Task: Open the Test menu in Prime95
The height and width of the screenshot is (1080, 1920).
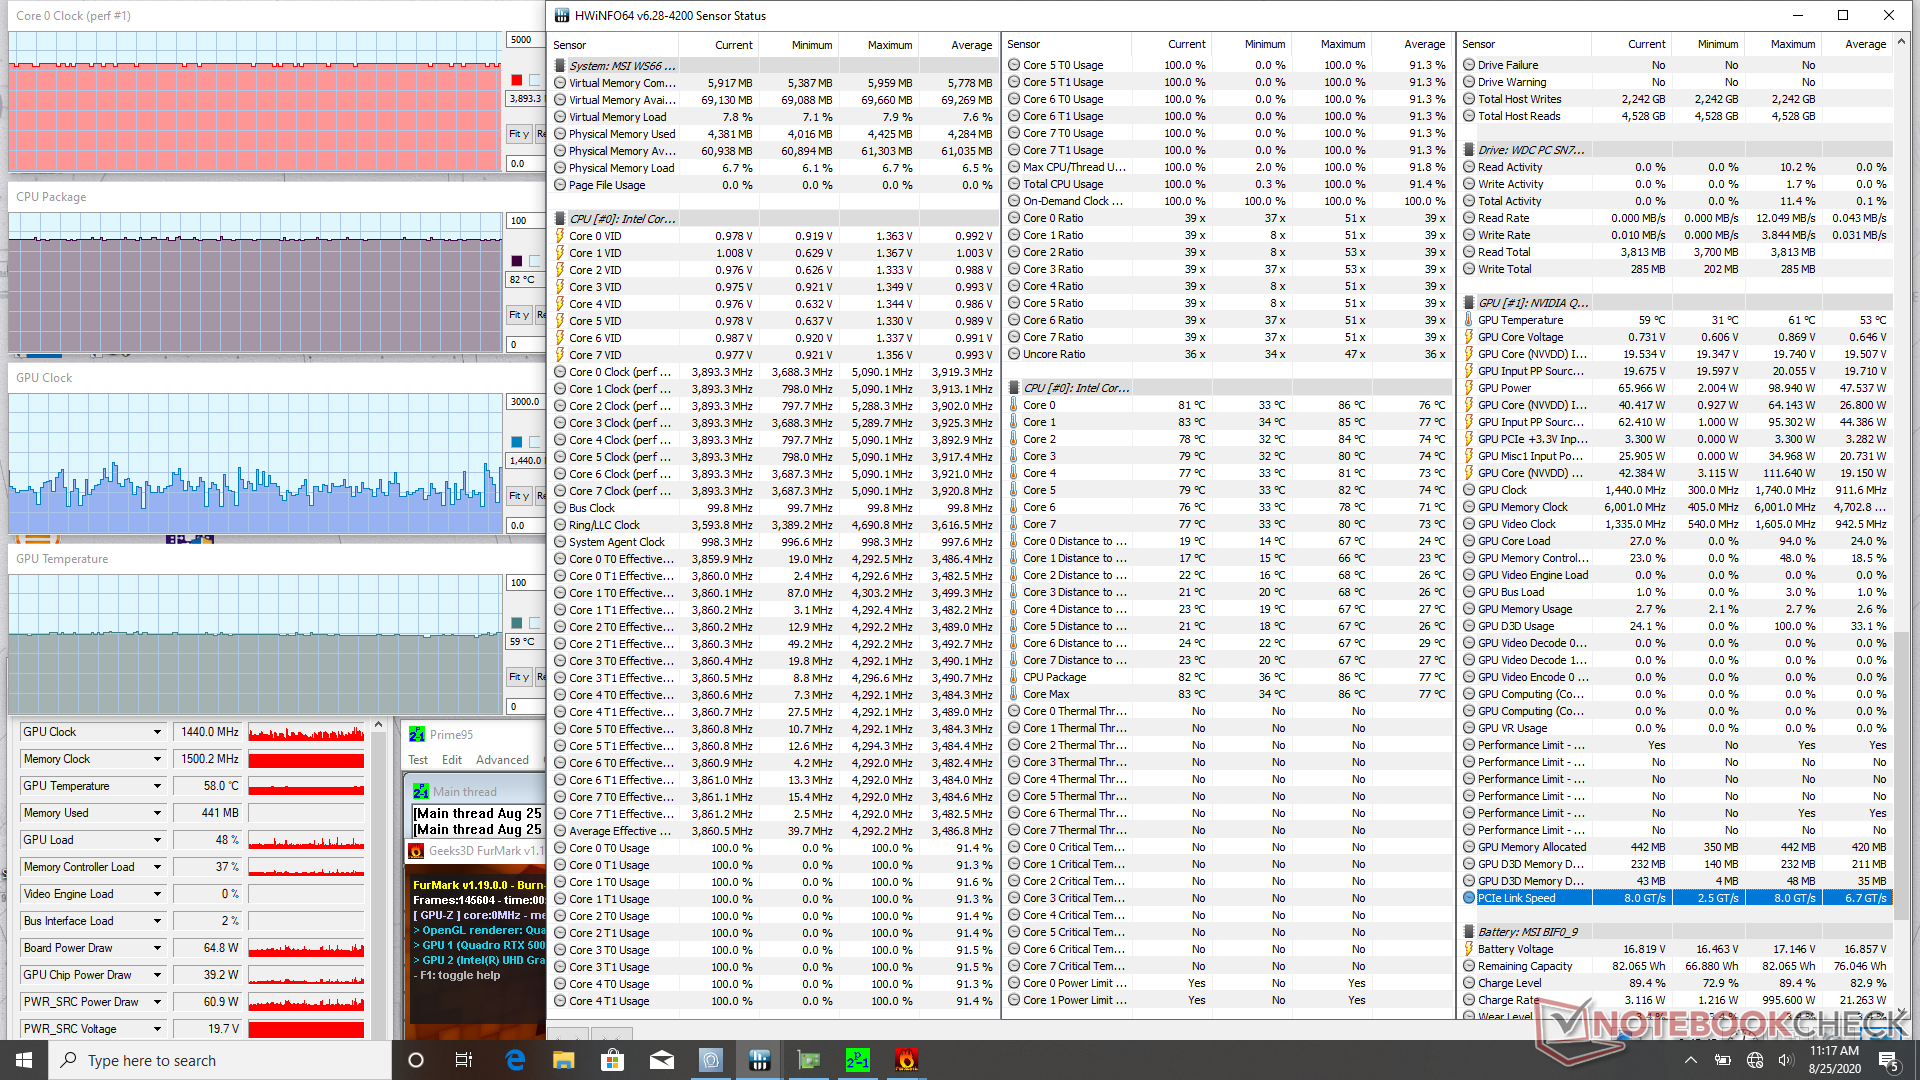Action: (x=418, y=760)
